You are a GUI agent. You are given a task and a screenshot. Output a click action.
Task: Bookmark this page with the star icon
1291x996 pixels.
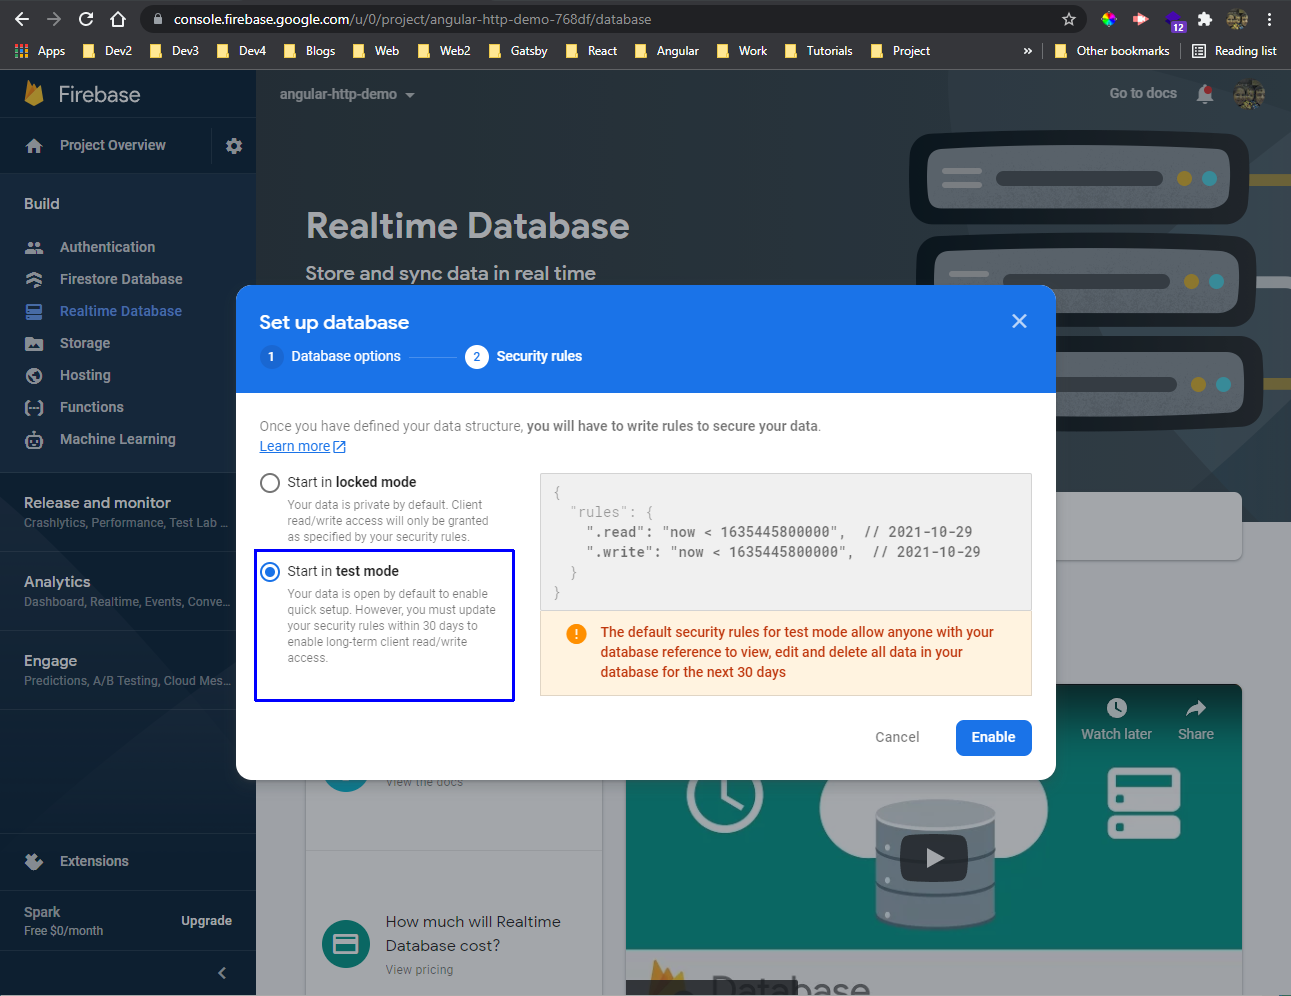[1069, 19]
